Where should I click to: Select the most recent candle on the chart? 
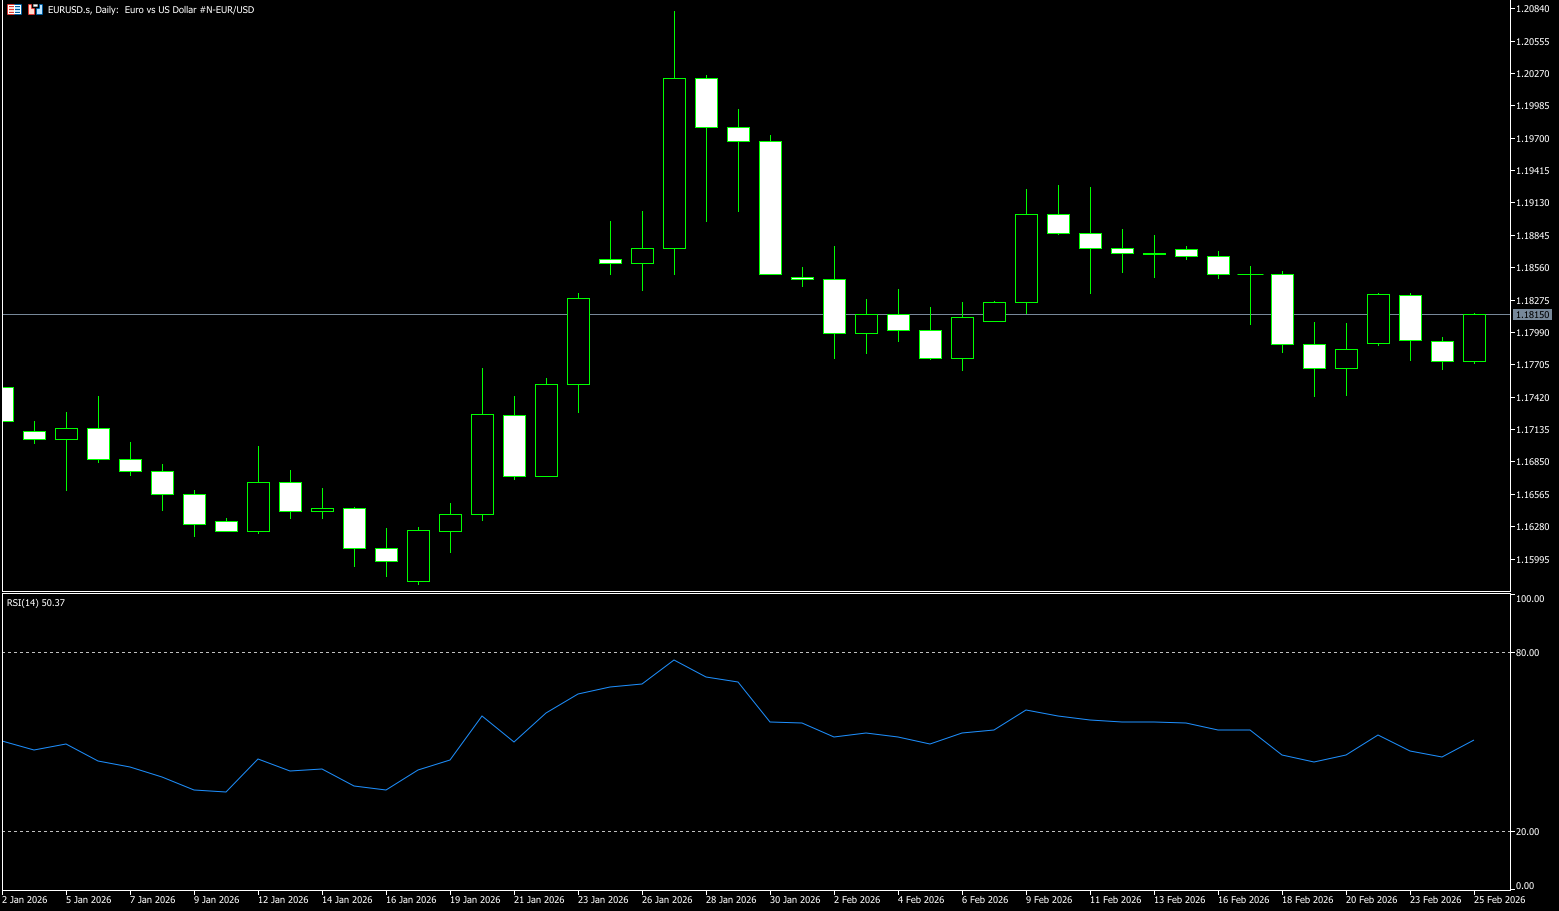(x=1474, y=338)
